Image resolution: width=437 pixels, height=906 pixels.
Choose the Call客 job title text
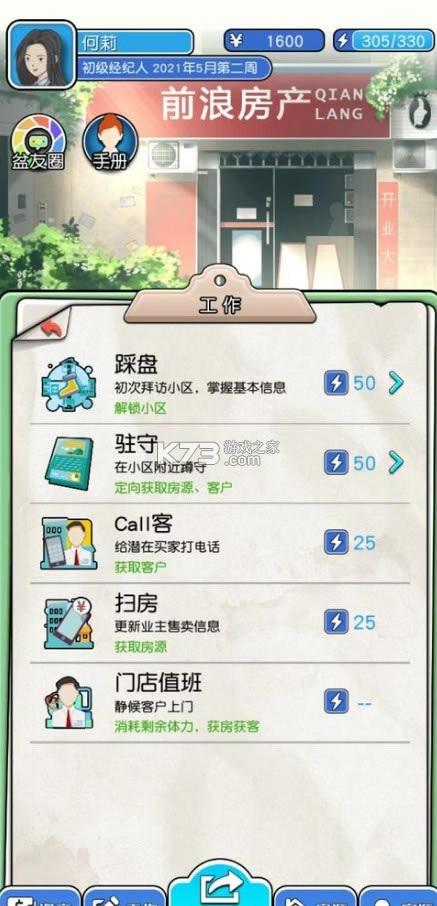[x=144, y=524]
